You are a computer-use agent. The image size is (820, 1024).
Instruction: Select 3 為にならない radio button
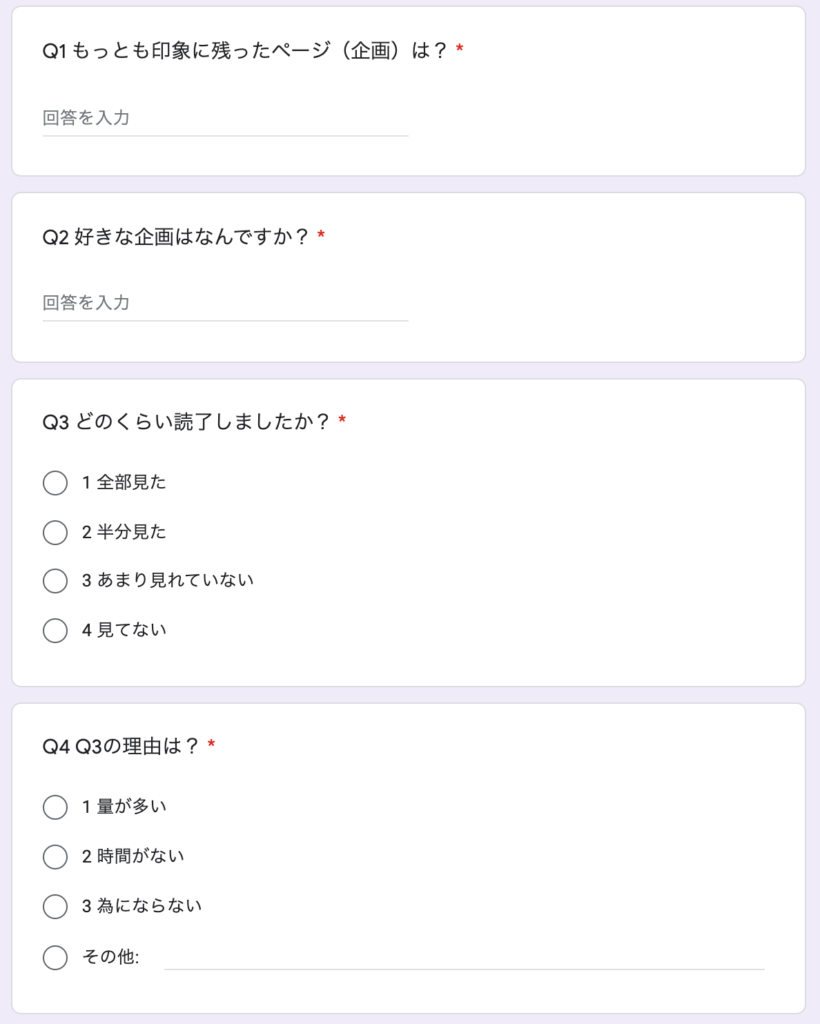tap(55, 906)
